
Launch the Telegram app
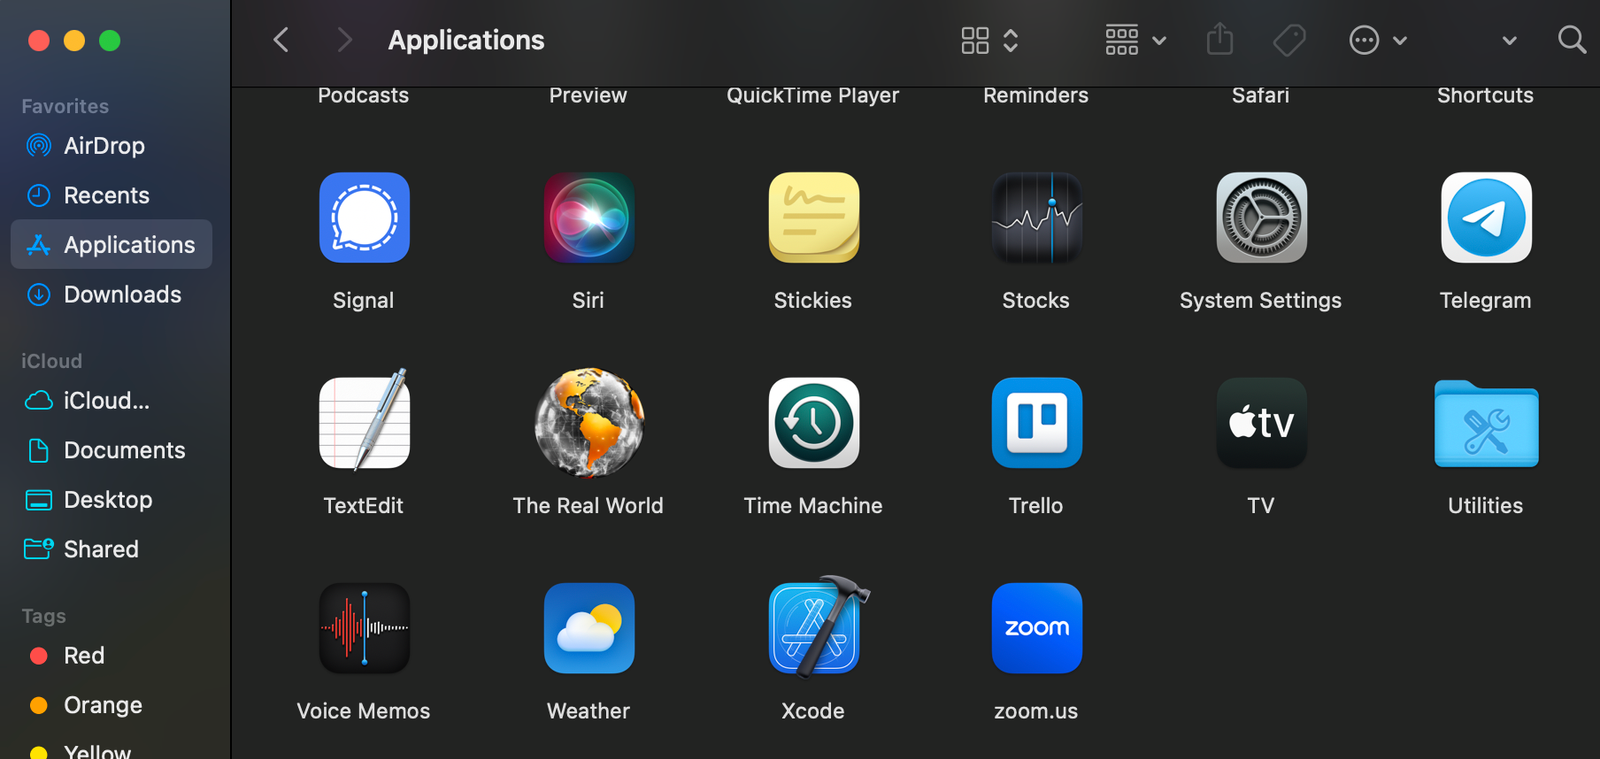click(x=1485, y=218)
